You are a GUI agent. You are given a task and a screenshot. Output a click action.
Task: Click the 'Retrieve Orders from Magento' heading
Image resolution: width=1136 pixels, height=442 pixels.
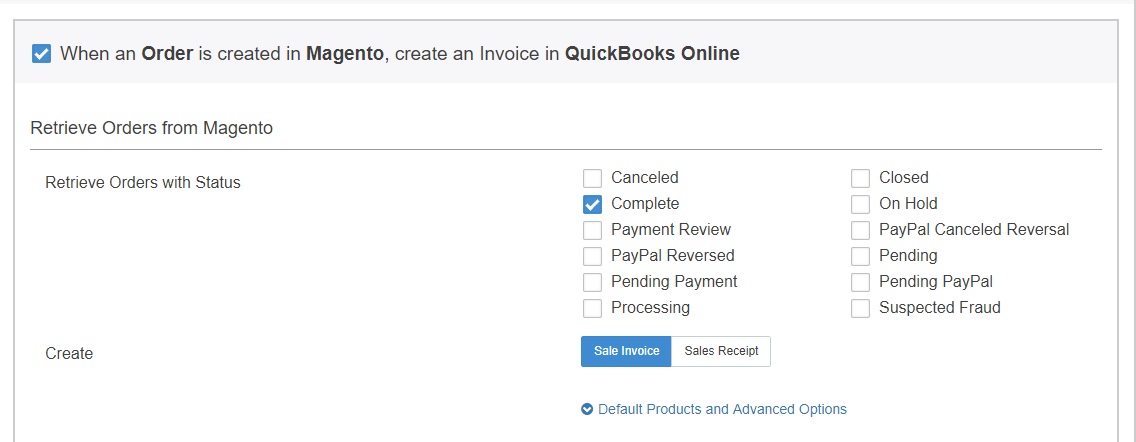pyautogui.click(x=151, y=128)
